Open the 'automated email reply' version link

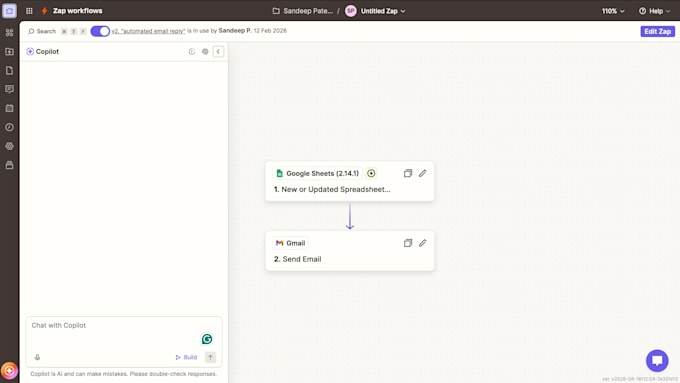pos(148,31)
